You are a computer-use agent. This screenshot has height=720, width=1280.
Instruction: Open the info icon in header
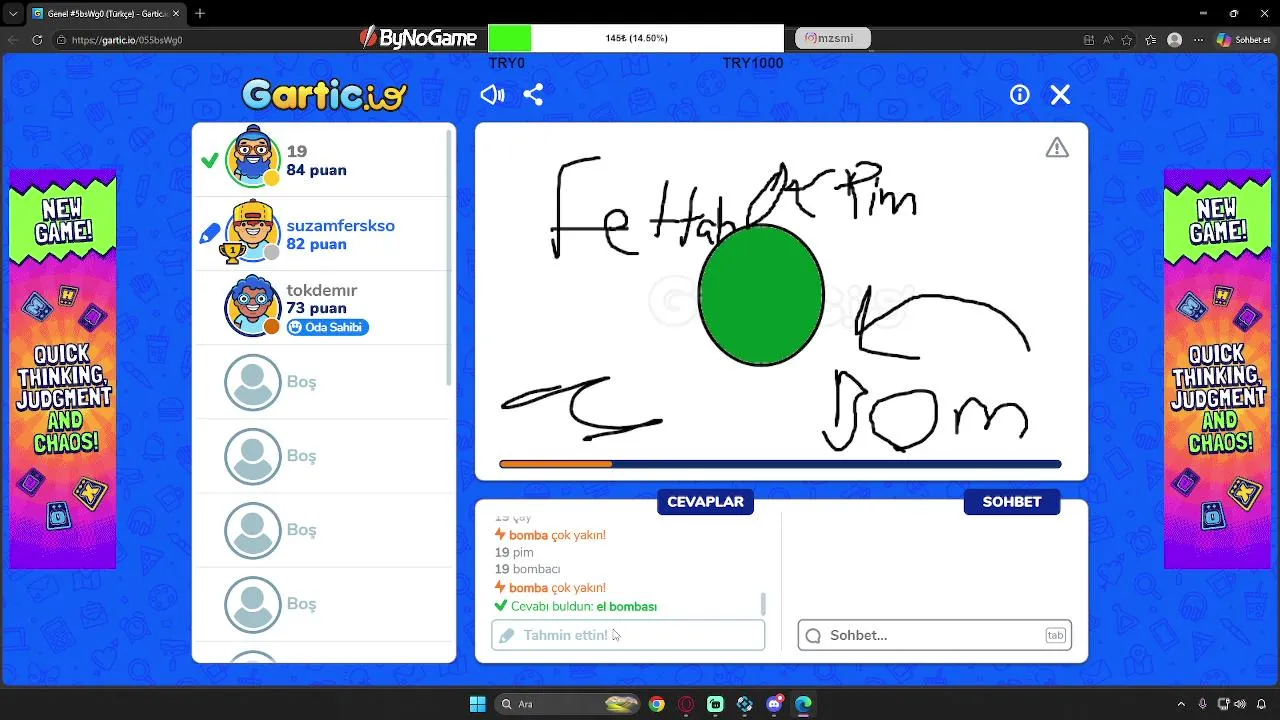tap(1020, 95)
